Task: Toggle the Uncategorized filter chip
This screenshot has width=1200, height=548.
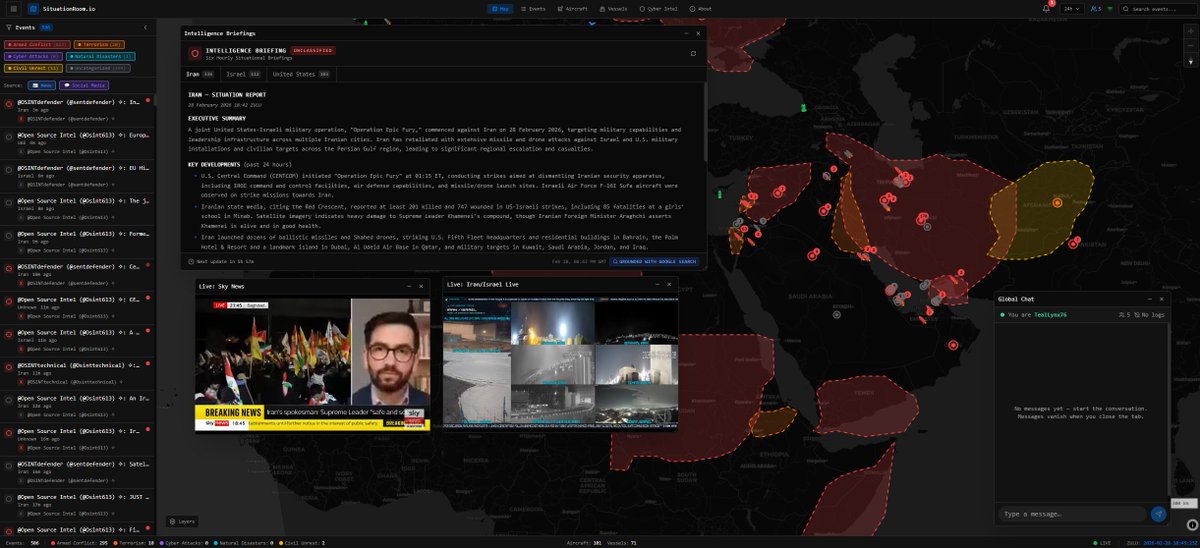Action: pyautogui.click(x=98, y=68)
